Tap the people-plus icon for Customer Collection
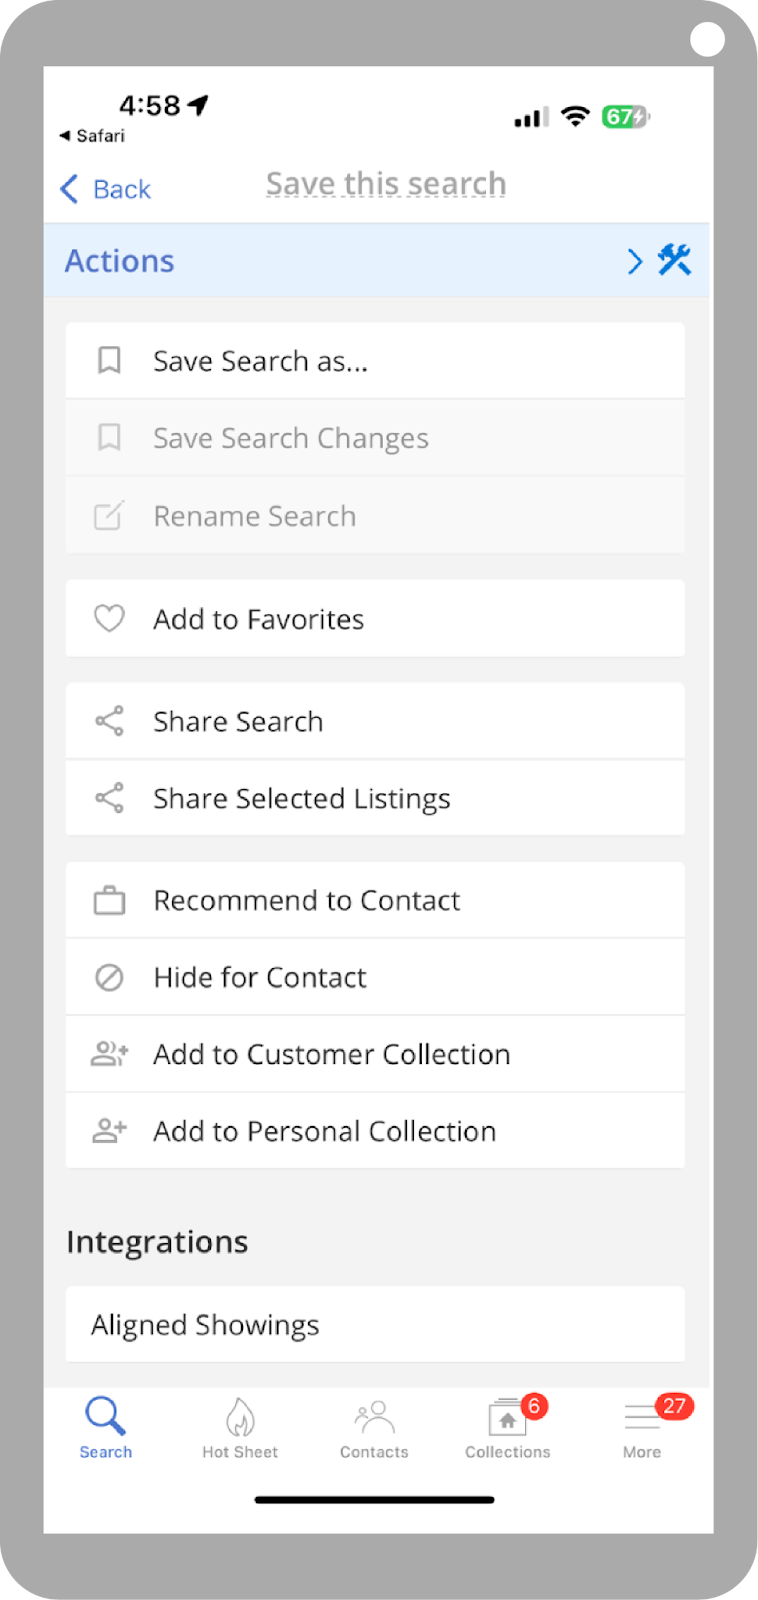The height and width of the screenshot is (1600, 758). [x=109, y=1054]
